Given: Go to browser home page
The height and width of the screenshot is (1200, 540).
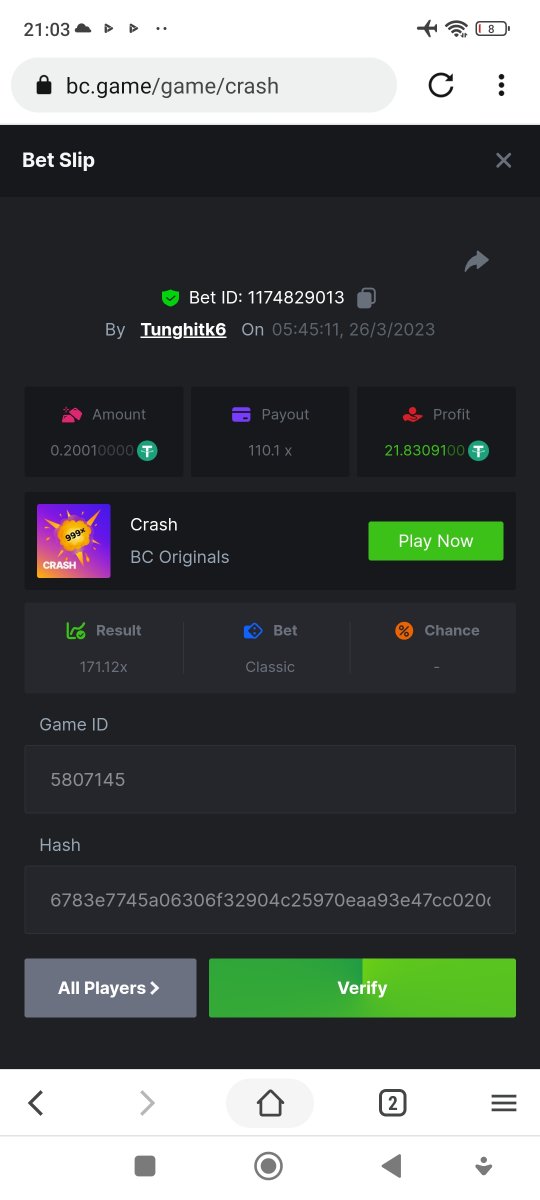Looking at the screenshot, I should [x=270, y=1103].
